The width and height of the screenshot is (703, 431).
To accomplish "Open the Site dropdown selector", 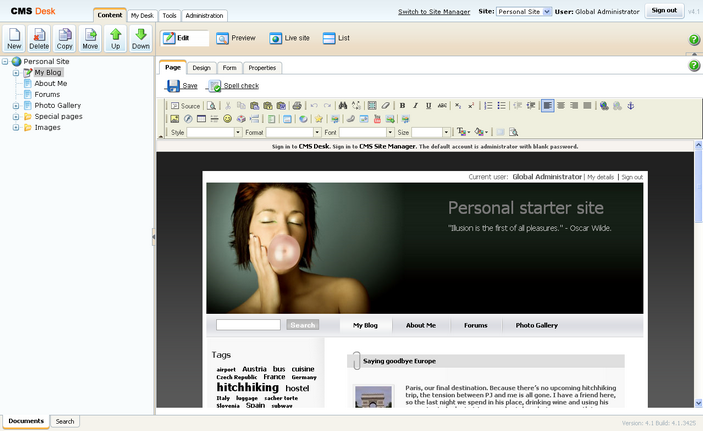I will (x=525, y=12).
